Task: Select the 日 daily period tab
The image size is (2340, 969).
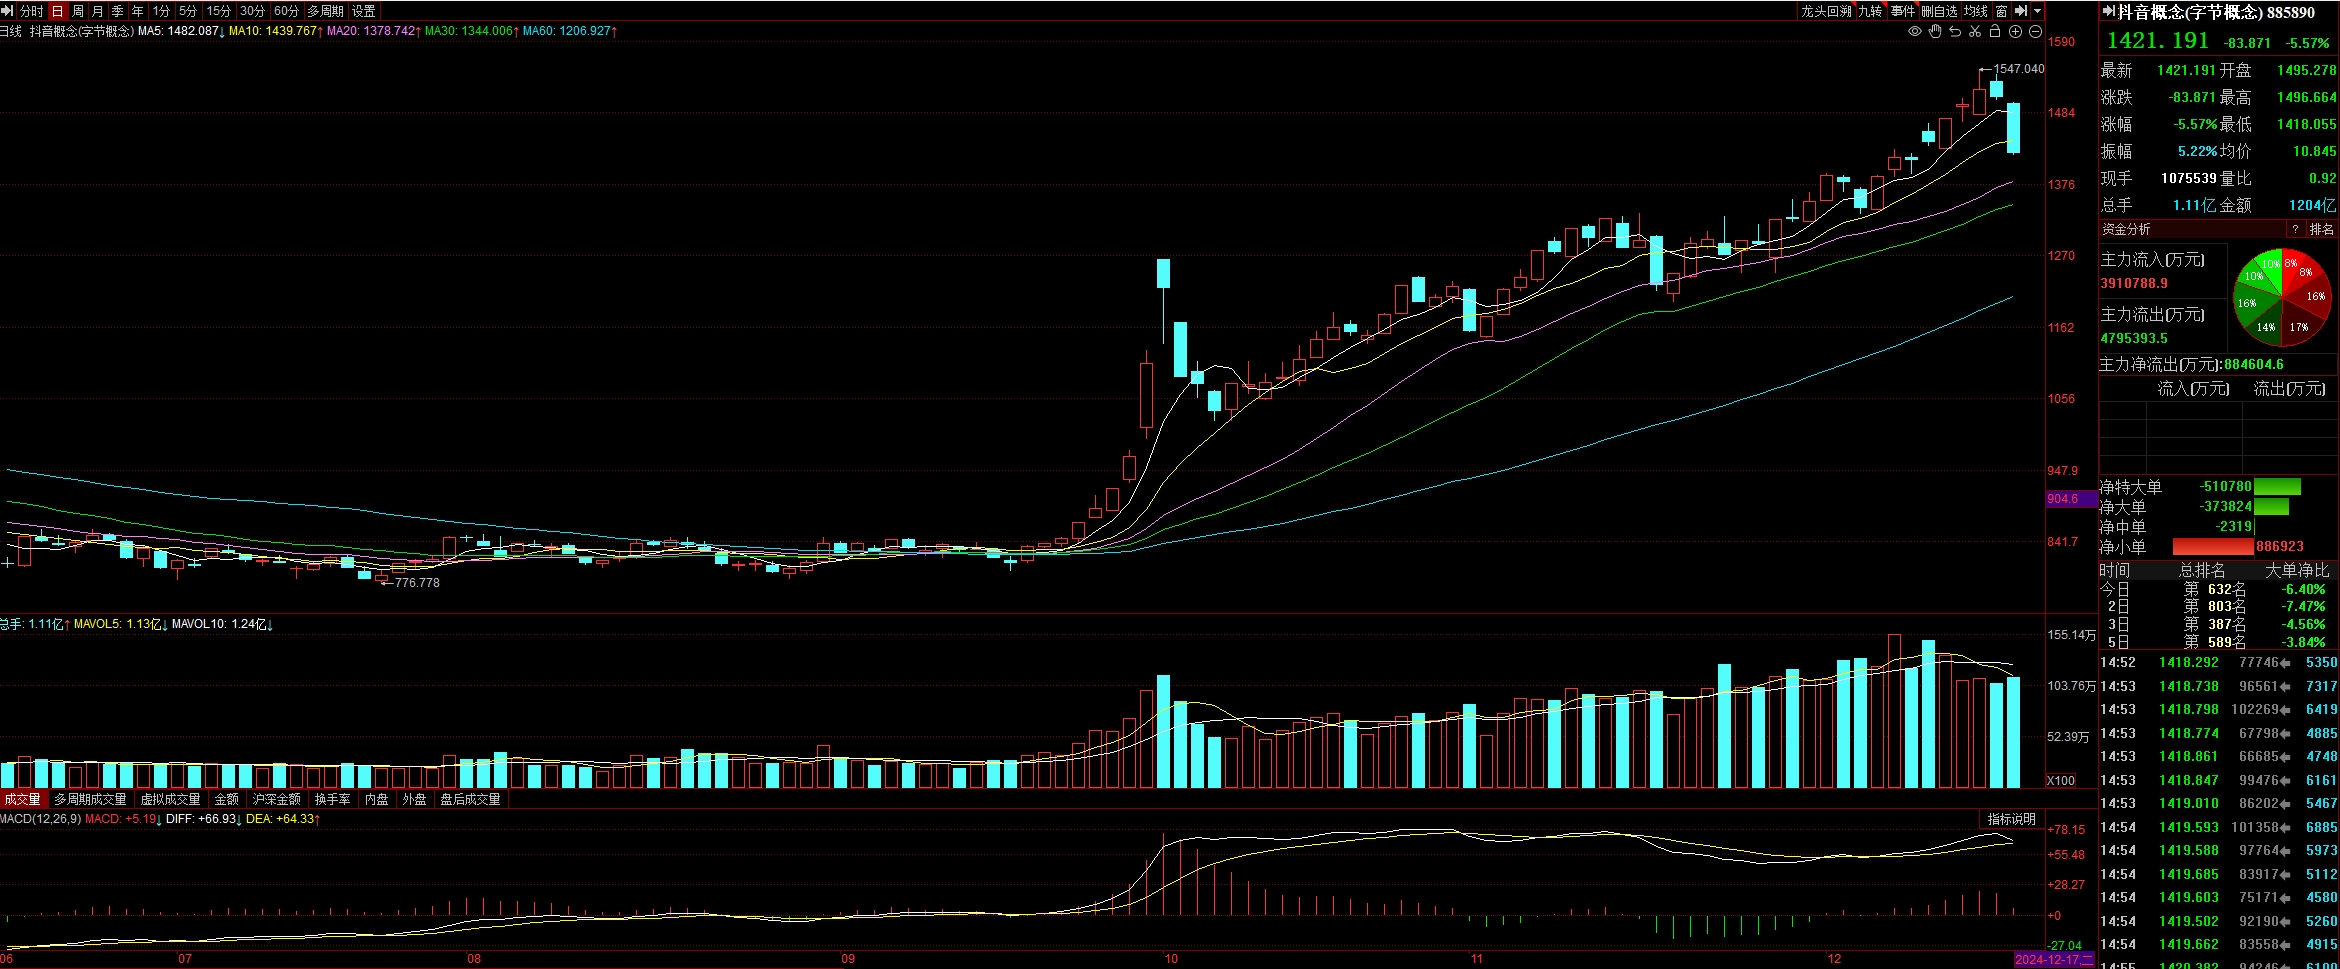Action: point(57,11)
